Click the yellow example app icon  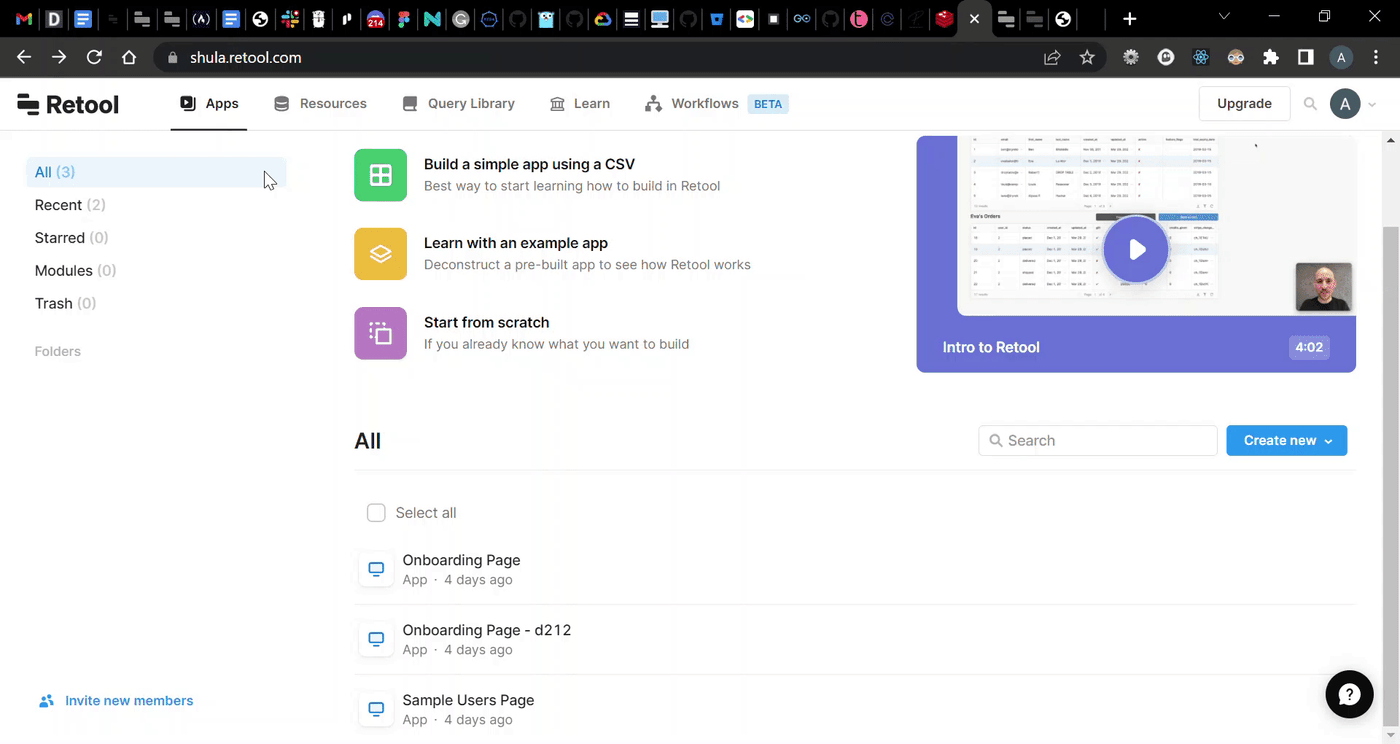click(x=380, y=254)
